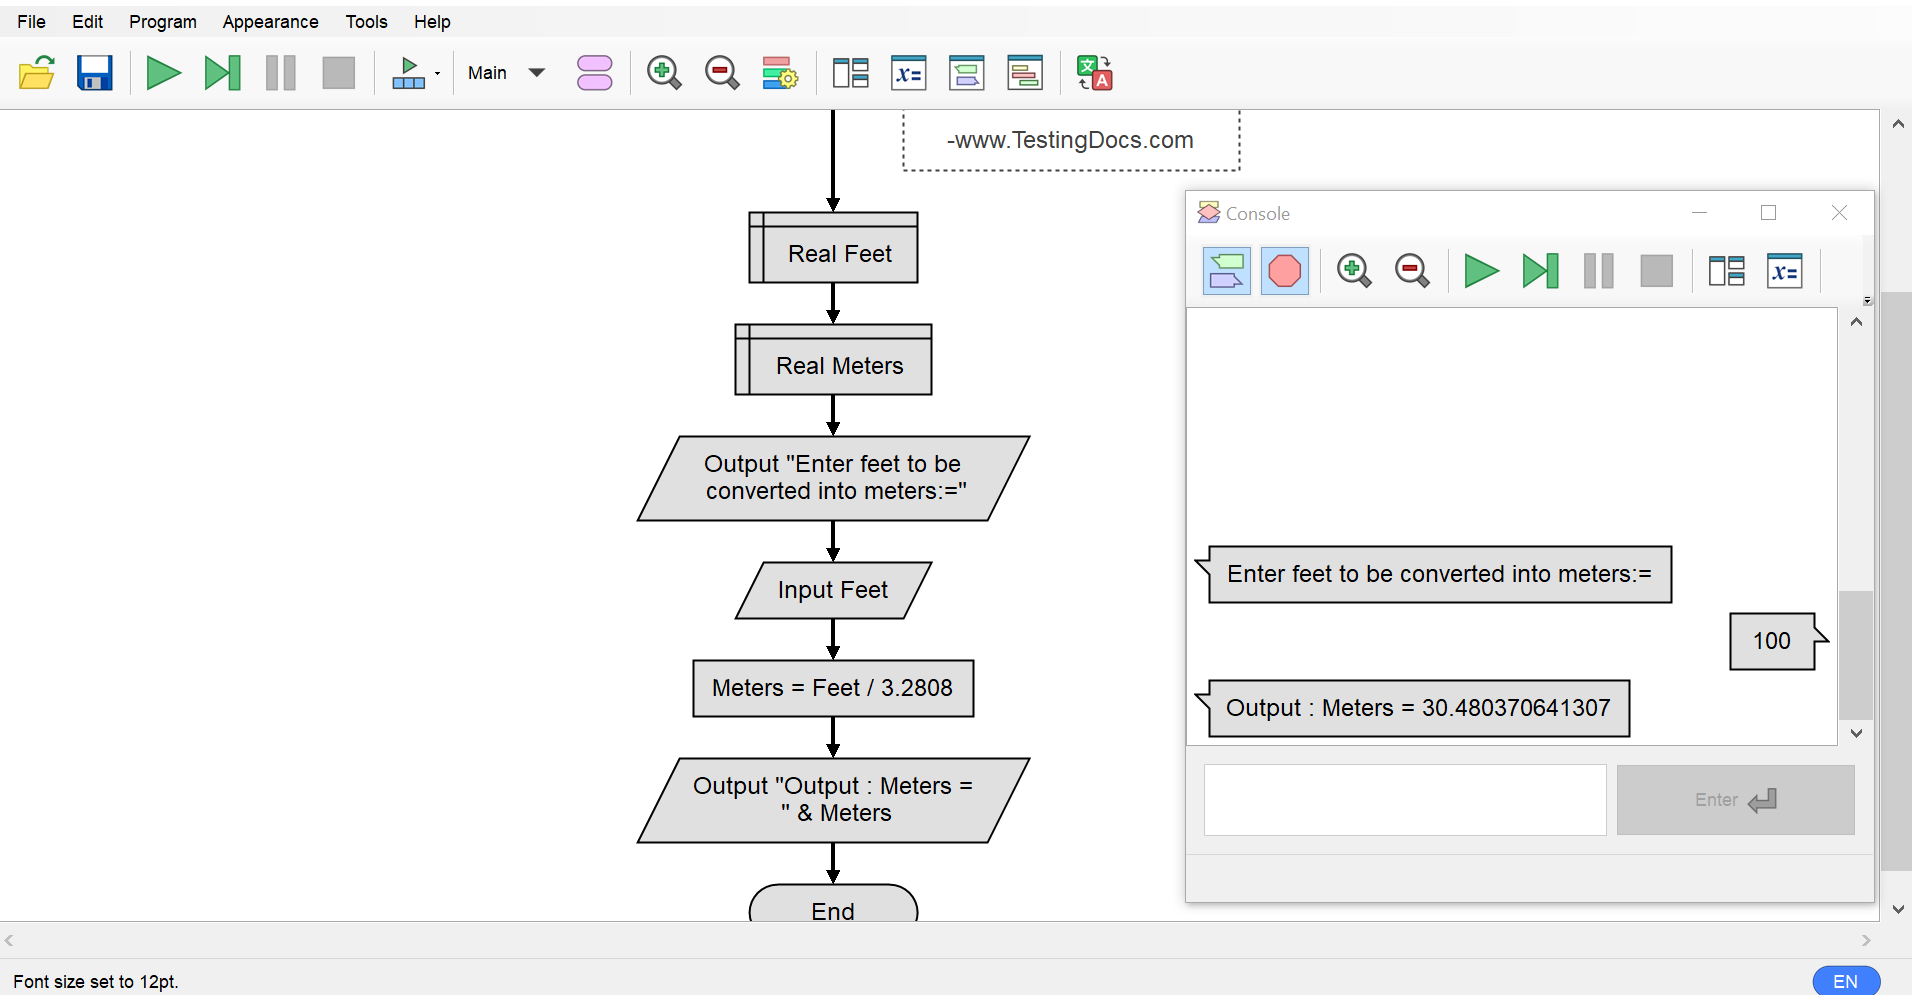Step through the program in the main toolbar
The width and height of the screenshot is (1912, 995).
pos(222,73)
